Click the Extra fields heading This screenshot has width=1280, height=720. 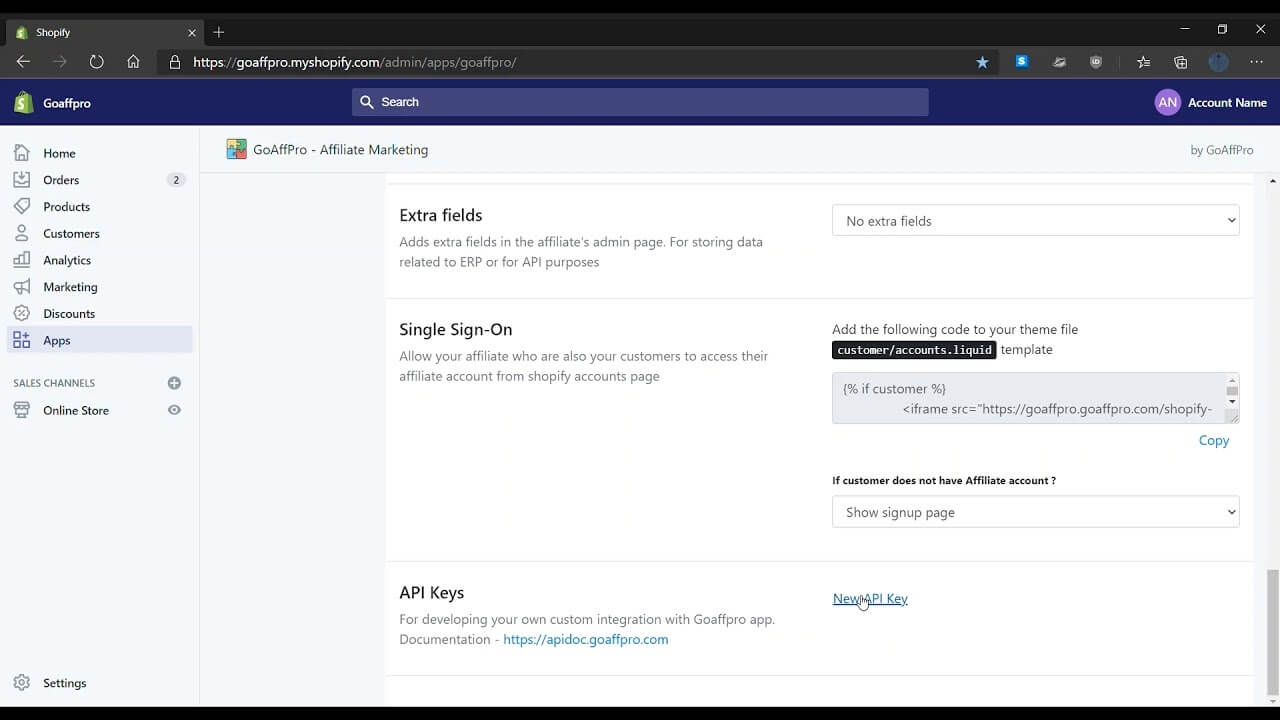coord(440,215)
